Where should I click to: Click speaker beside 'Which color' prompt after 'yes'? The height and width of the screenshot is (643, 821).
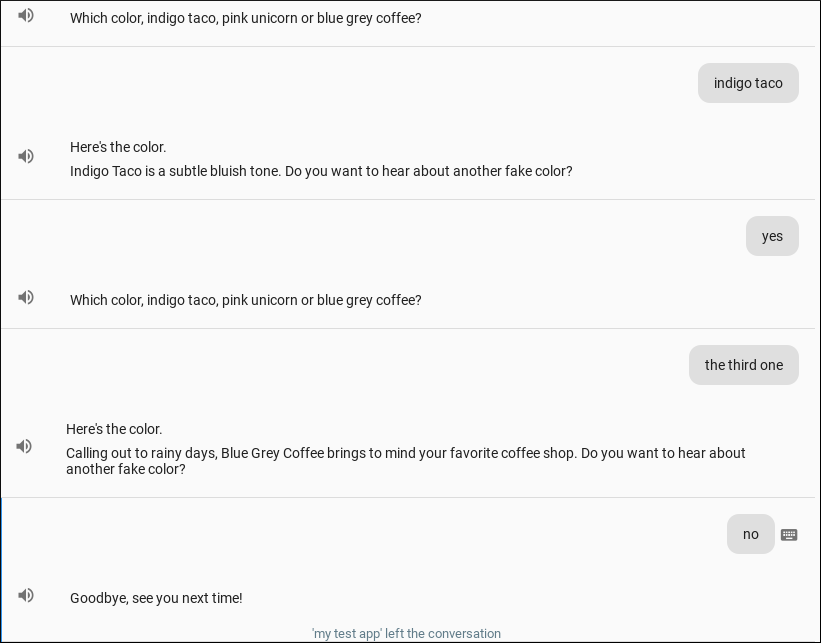click(x=26, y=298)
